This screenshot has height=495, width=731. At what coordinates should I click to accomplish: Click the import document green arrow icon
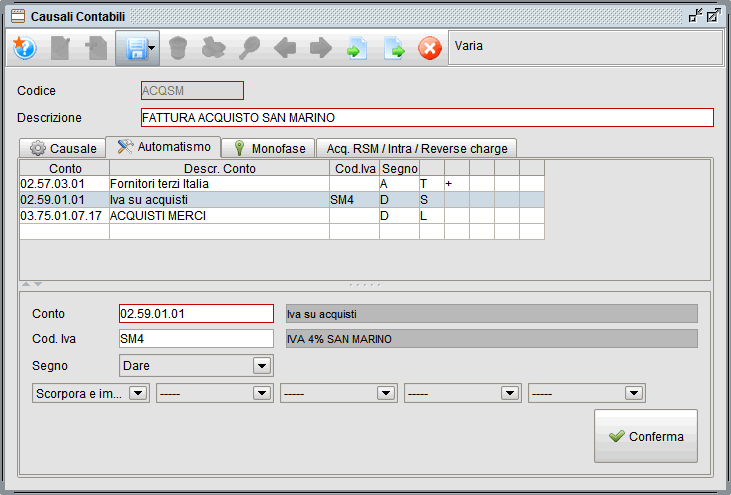tap(357, 48)
